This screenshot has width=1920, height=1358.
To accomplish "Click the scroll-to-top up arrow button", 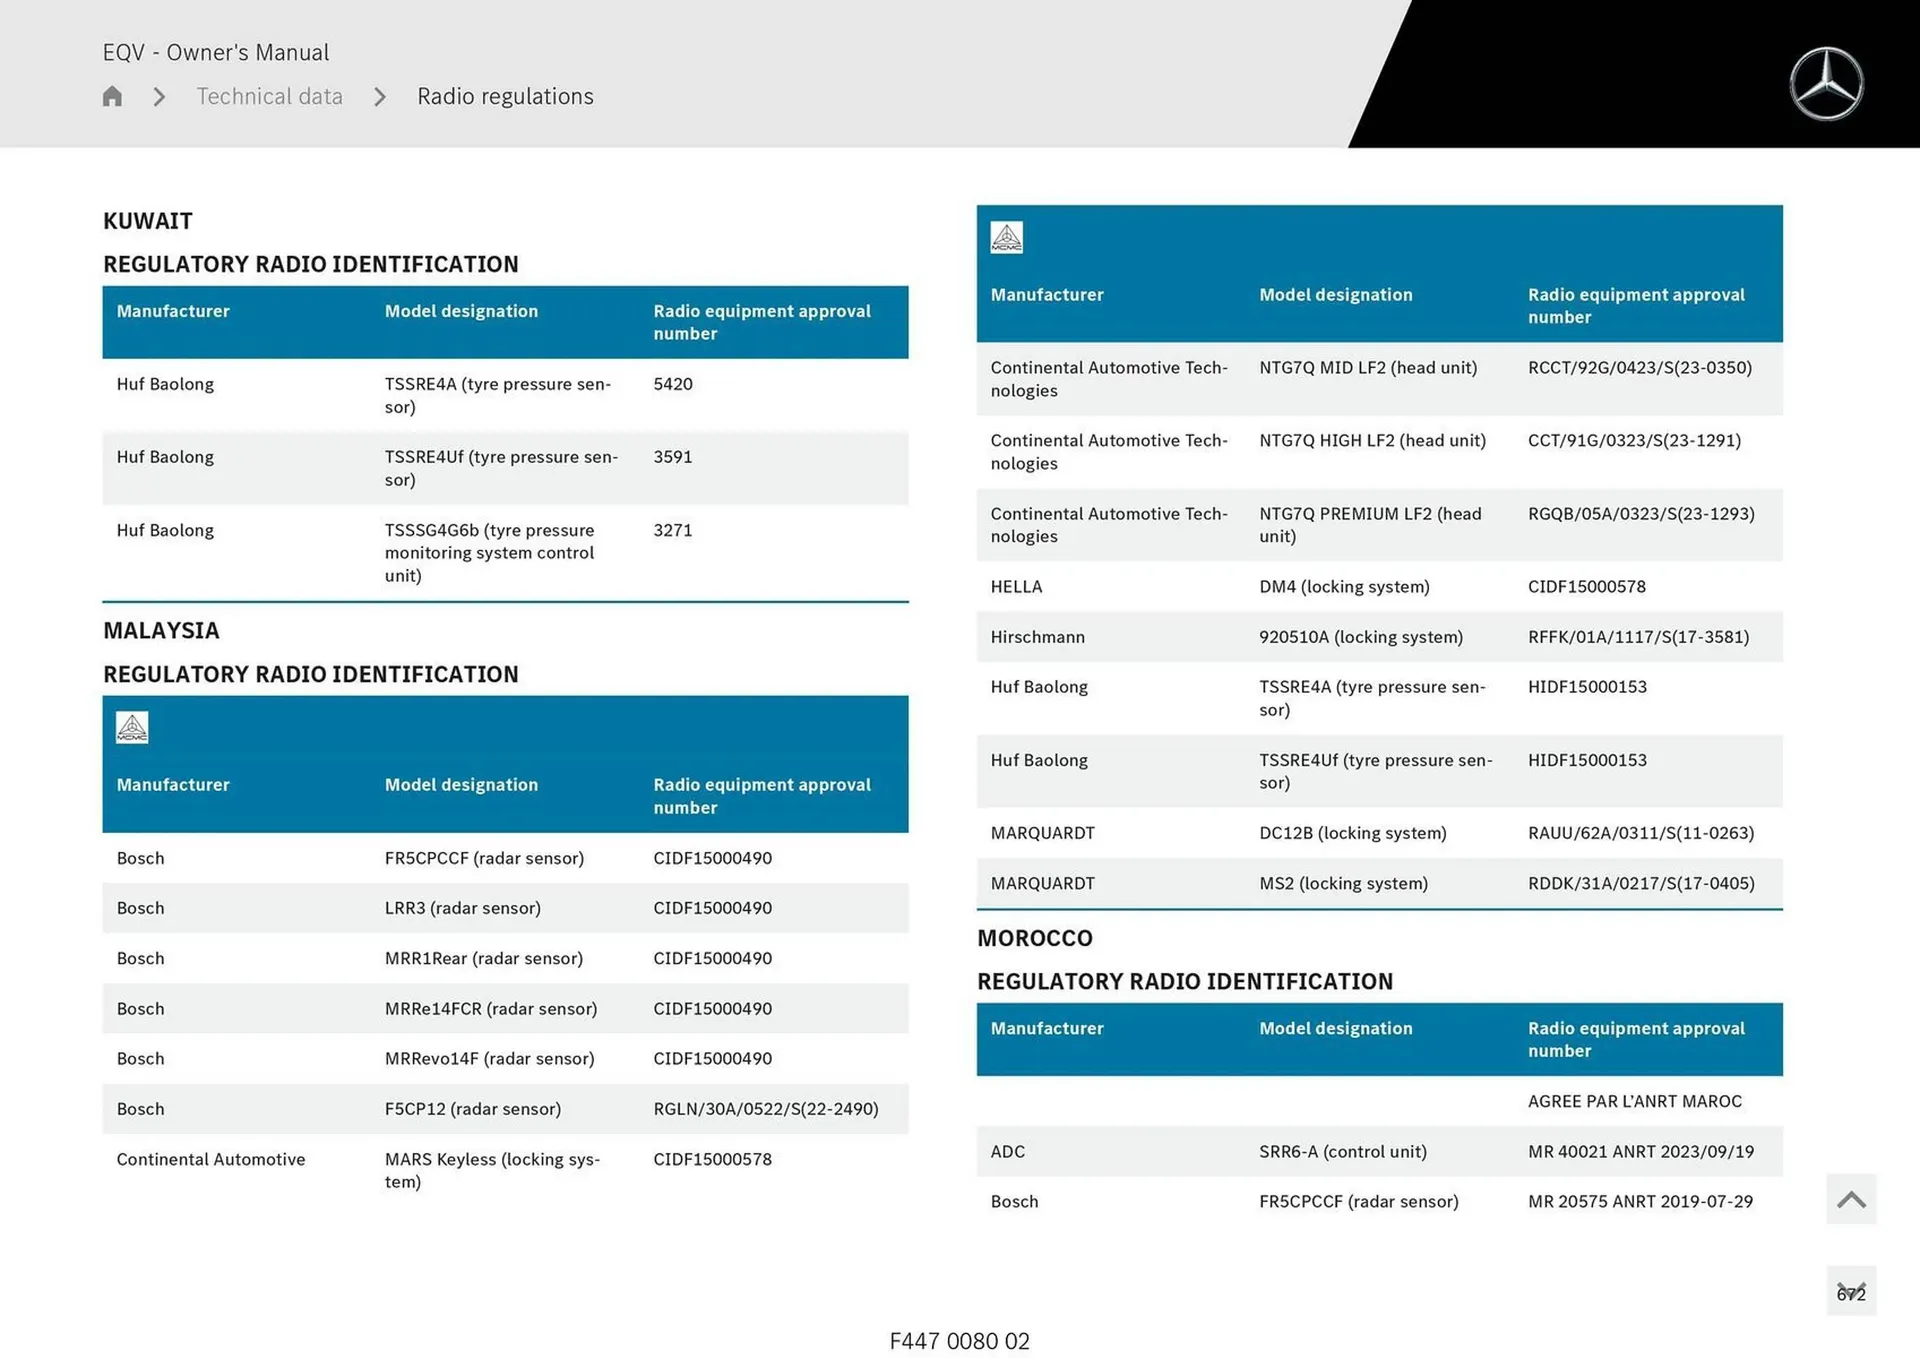I will [x=1850, y=1199].
